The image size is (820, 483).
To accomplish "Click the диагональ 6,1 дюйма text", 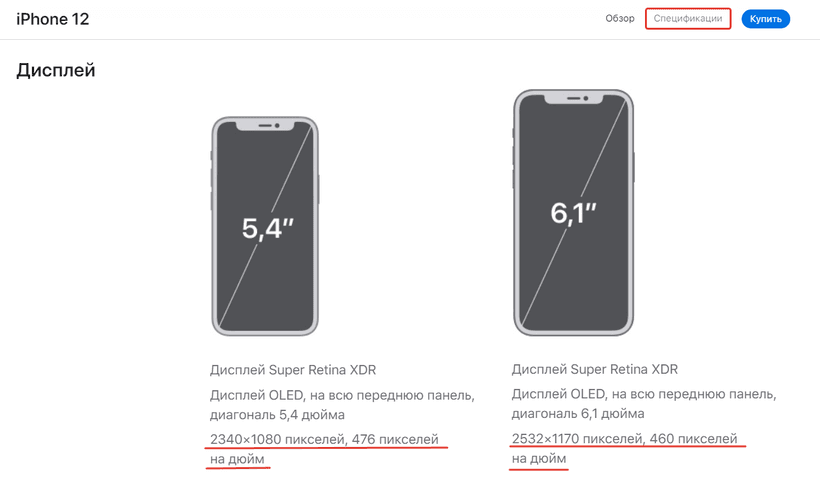I will tap(578, 414).
